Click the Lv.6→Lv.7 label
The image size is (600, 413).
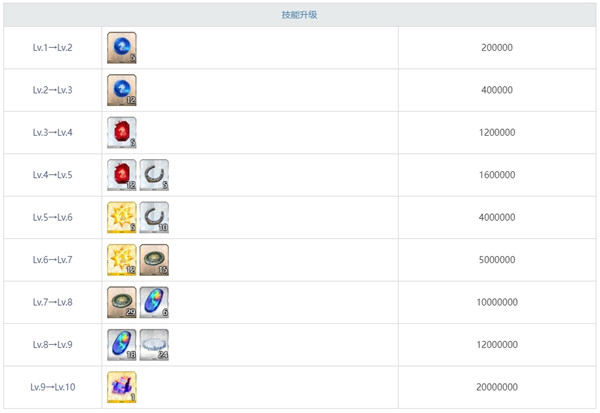pos(52,260)
